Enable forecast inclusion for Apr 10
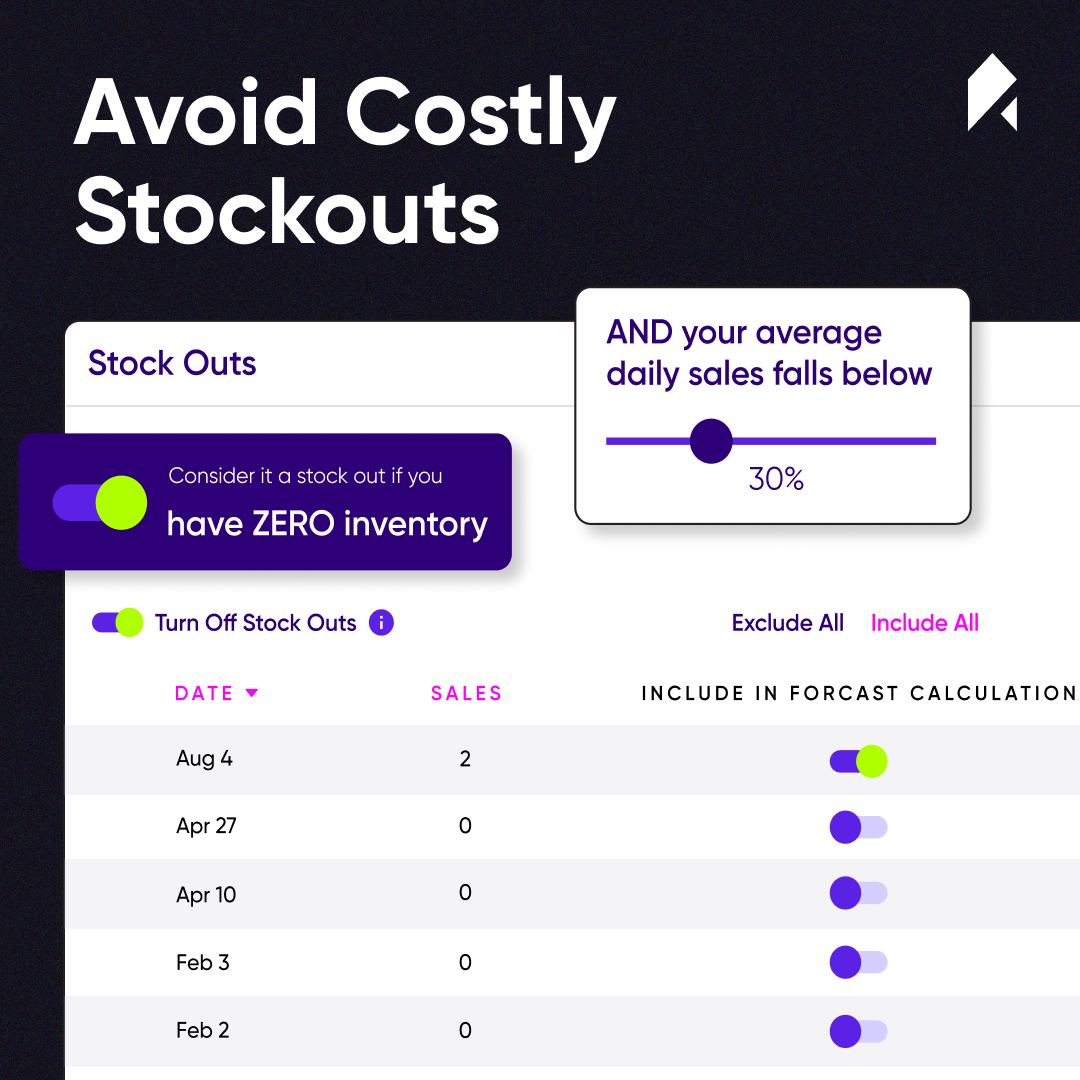The height and width of the screenshot is (1080, 1080). tap(858, 893)
